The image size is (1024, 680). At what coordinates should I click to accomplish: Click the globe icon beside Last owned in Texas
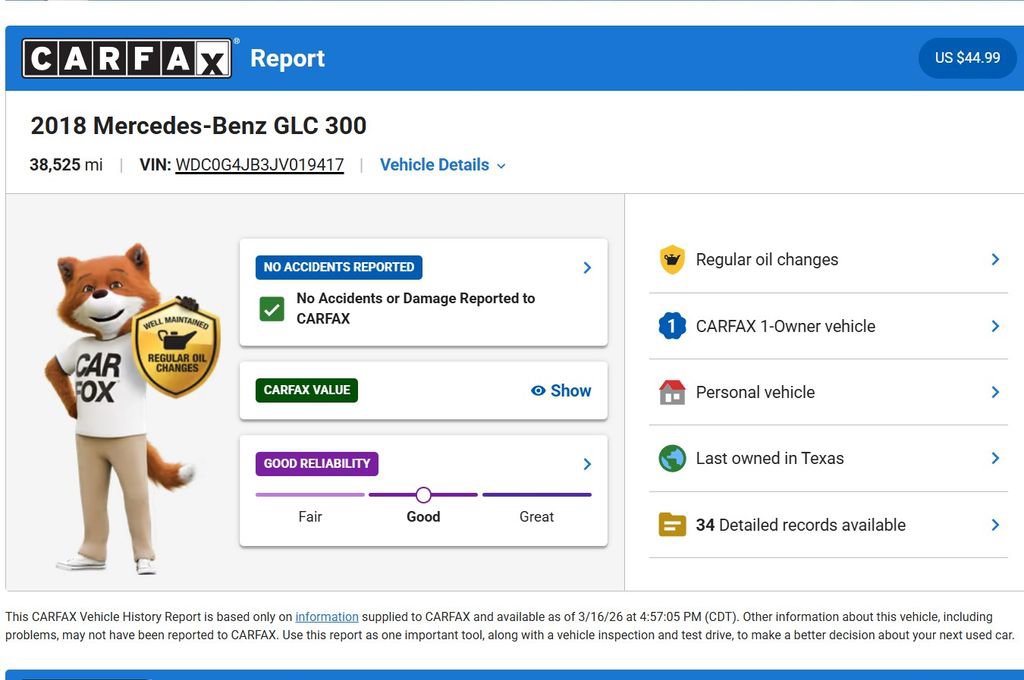click(672, 457)
